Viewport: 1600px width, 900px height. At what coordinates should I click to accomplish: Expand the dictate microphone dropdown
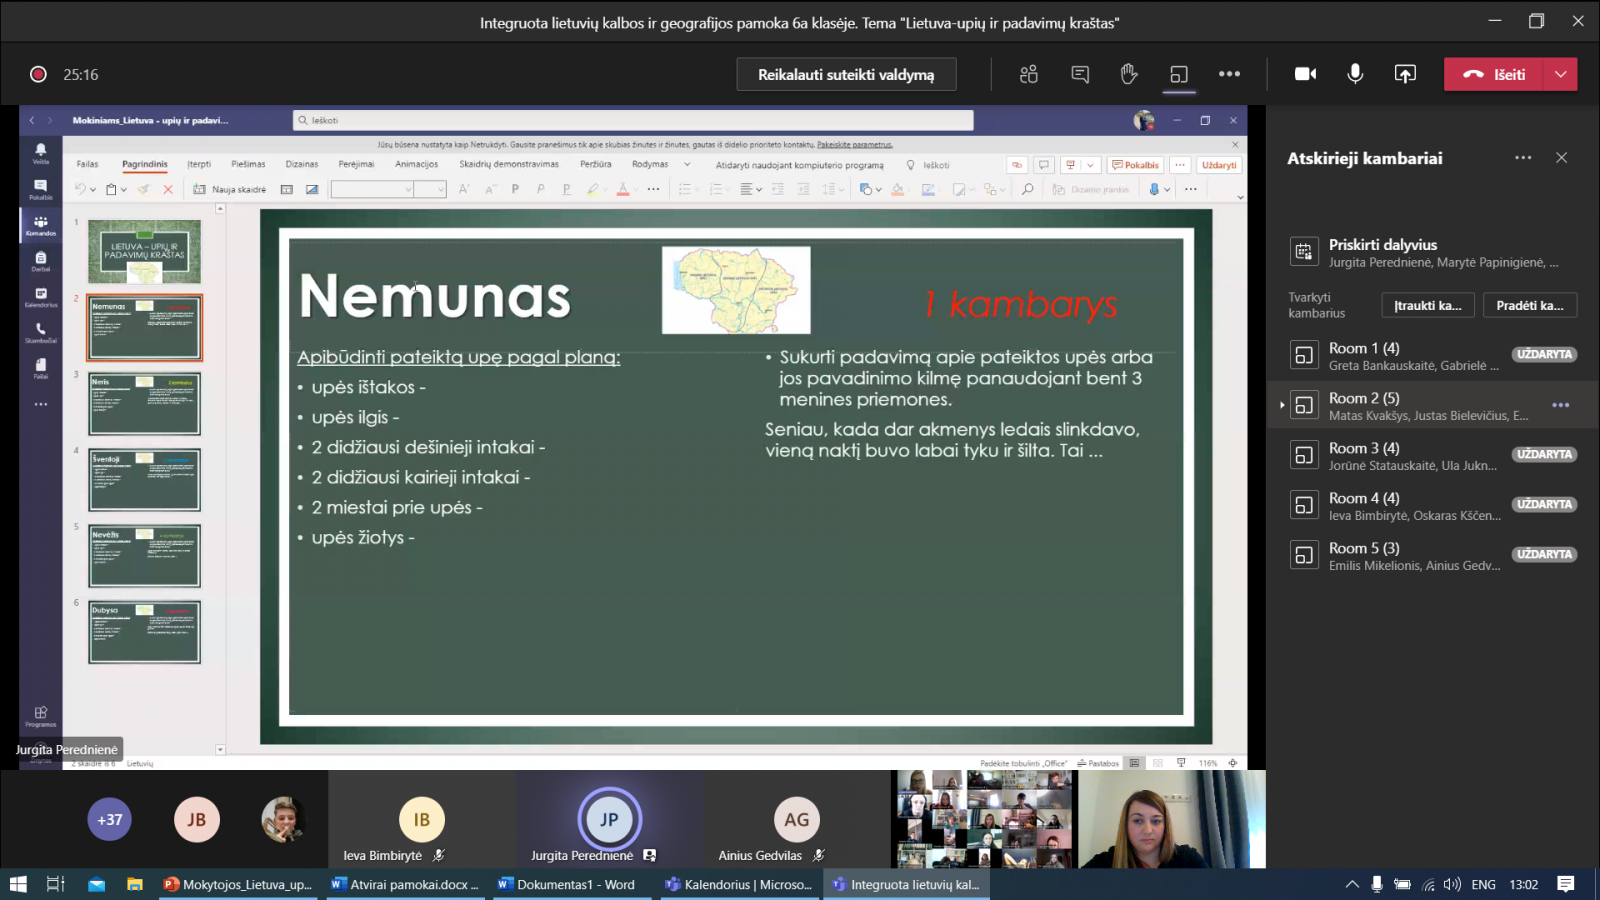pos(1167,189)
